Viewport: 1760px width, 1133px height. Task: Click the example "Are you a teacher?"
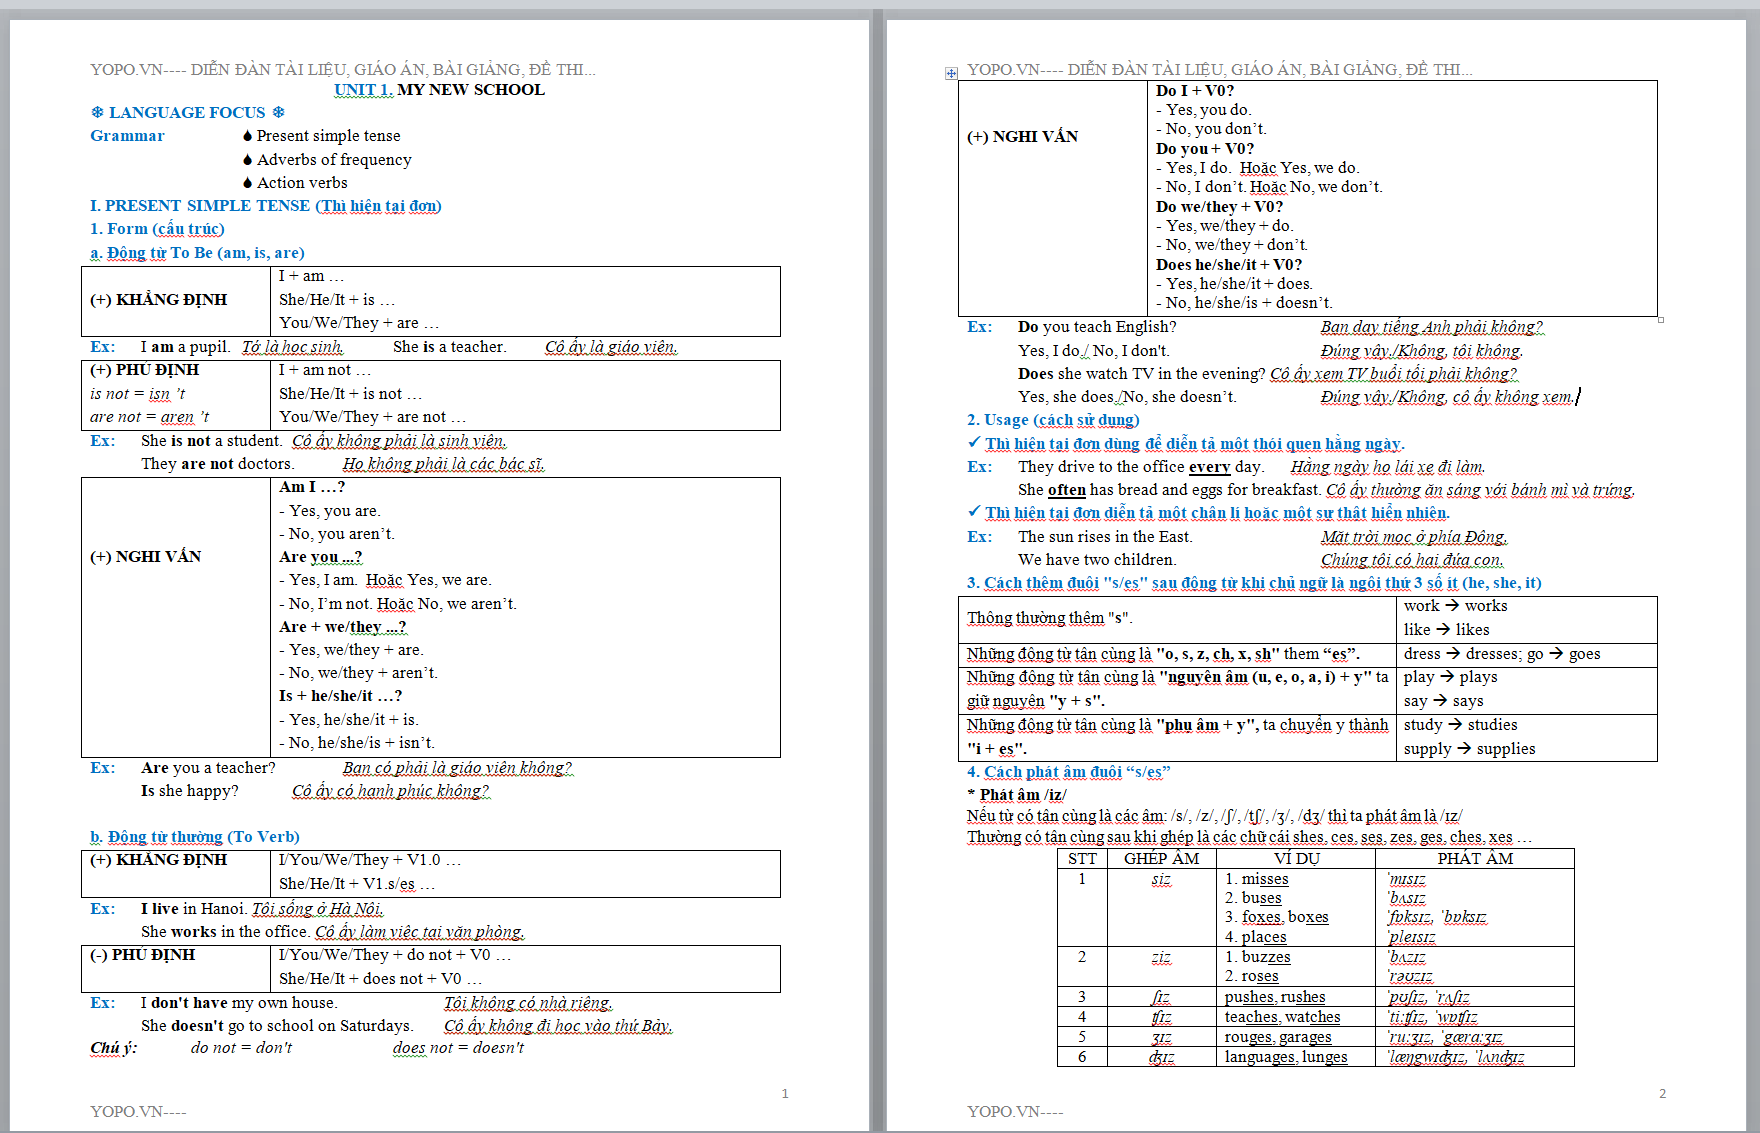click(208, 768)
